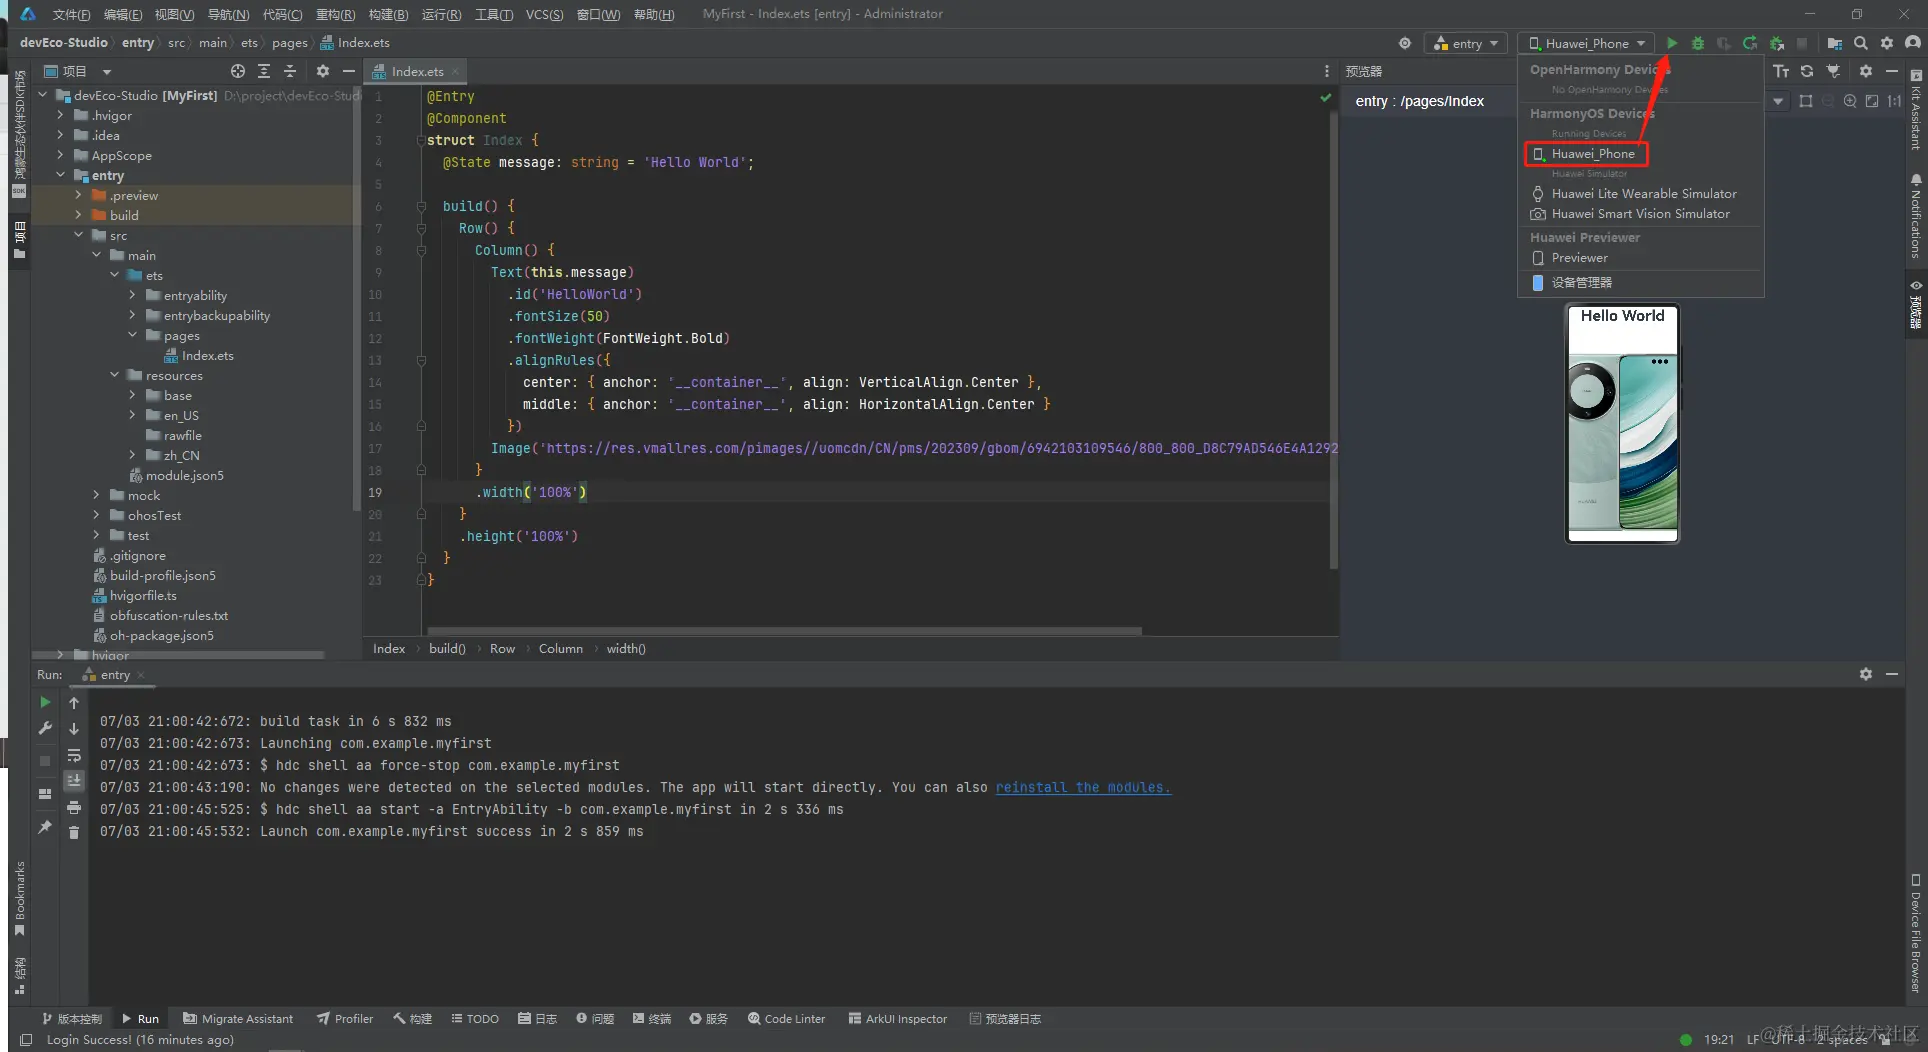Open search everywhere magnifier icon
This screenshot has width=1928, height=1052.
pyautogui.click(x=1860, y=43)
